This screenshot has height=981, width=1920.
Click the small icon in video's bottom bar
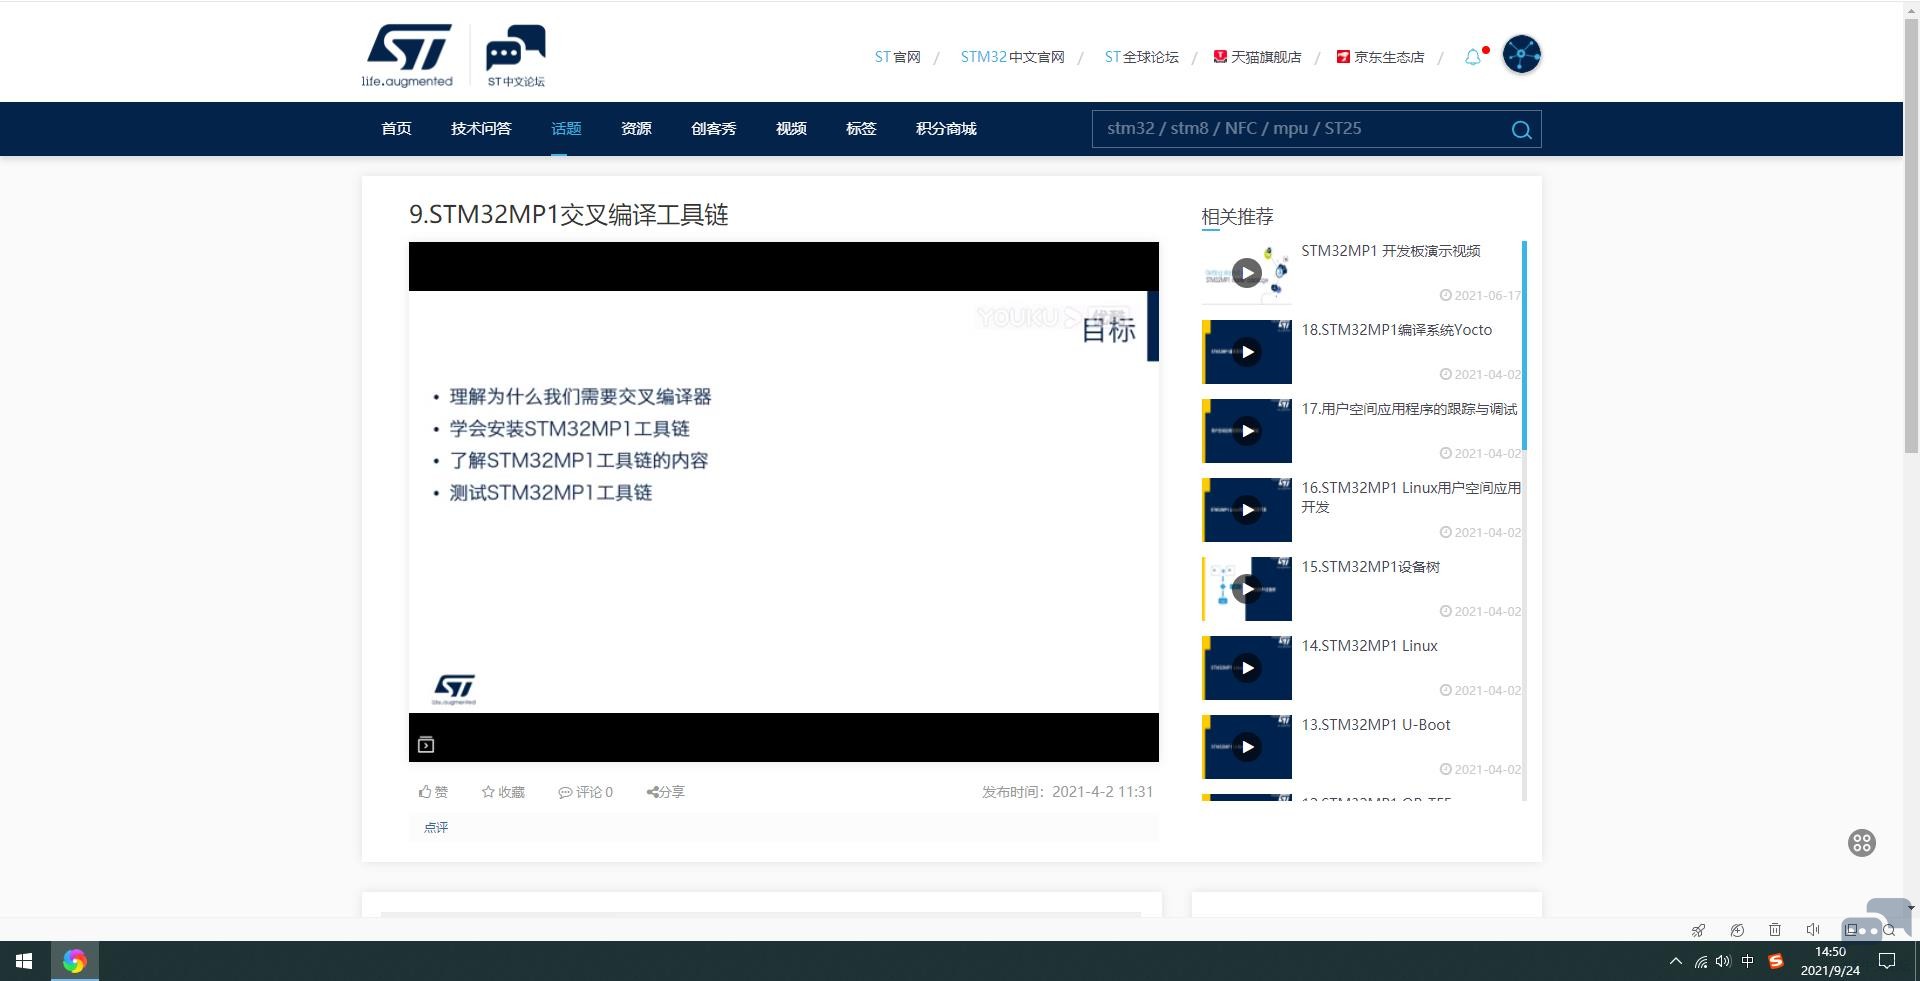(x=426, y=745)
